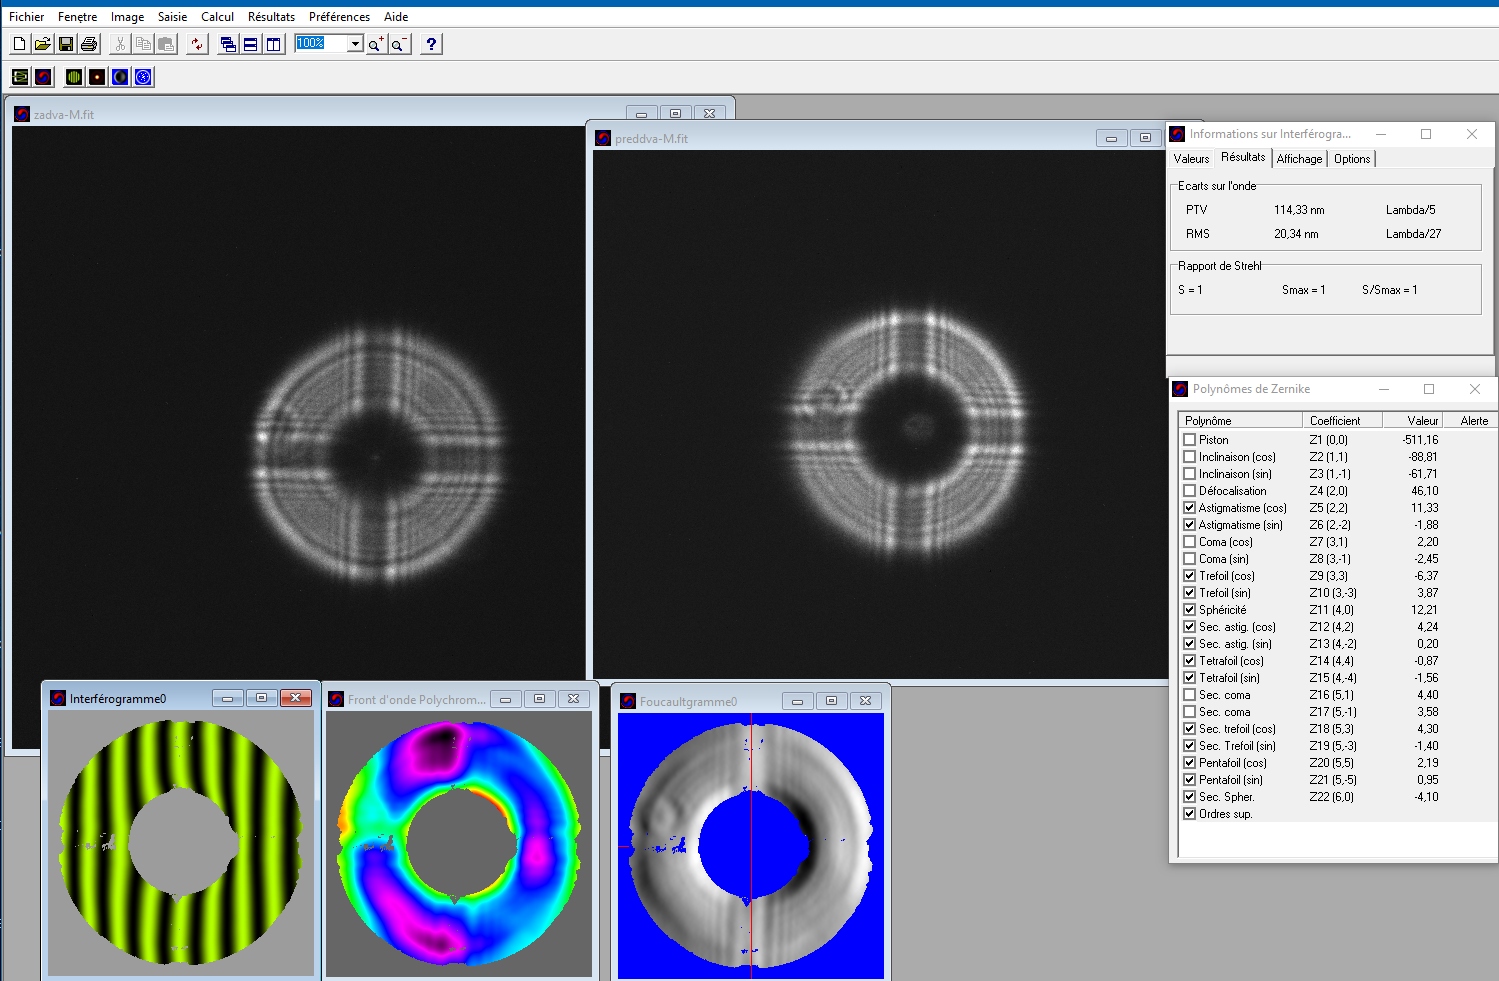Open the Aide menu
Screen dimensions: 1499x981
396,17
